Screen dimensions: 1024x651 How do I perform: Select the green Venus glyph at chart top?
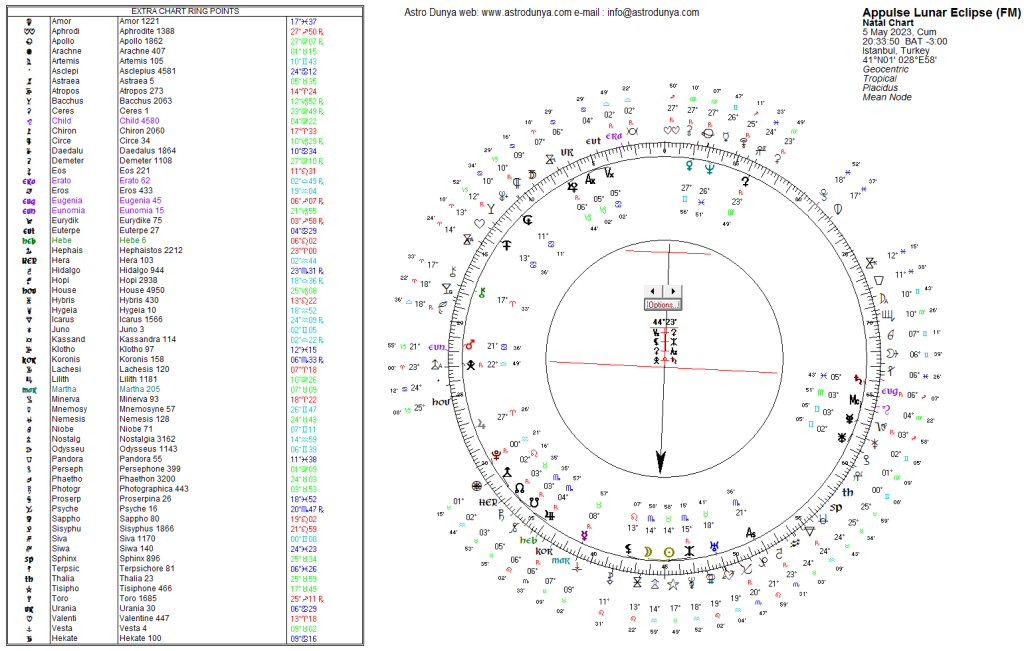coord(689,166)
